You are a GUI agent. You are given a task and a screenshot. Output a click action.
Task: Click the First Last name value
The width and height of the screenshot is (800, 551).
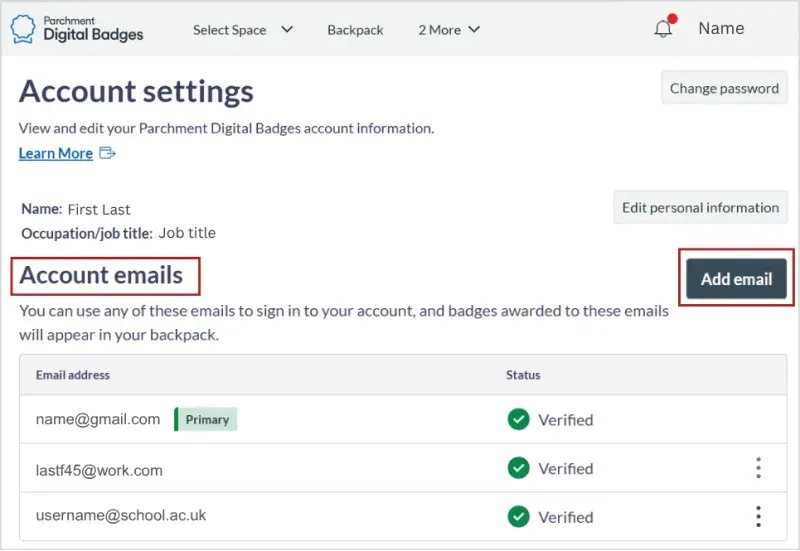click(99, 210)
